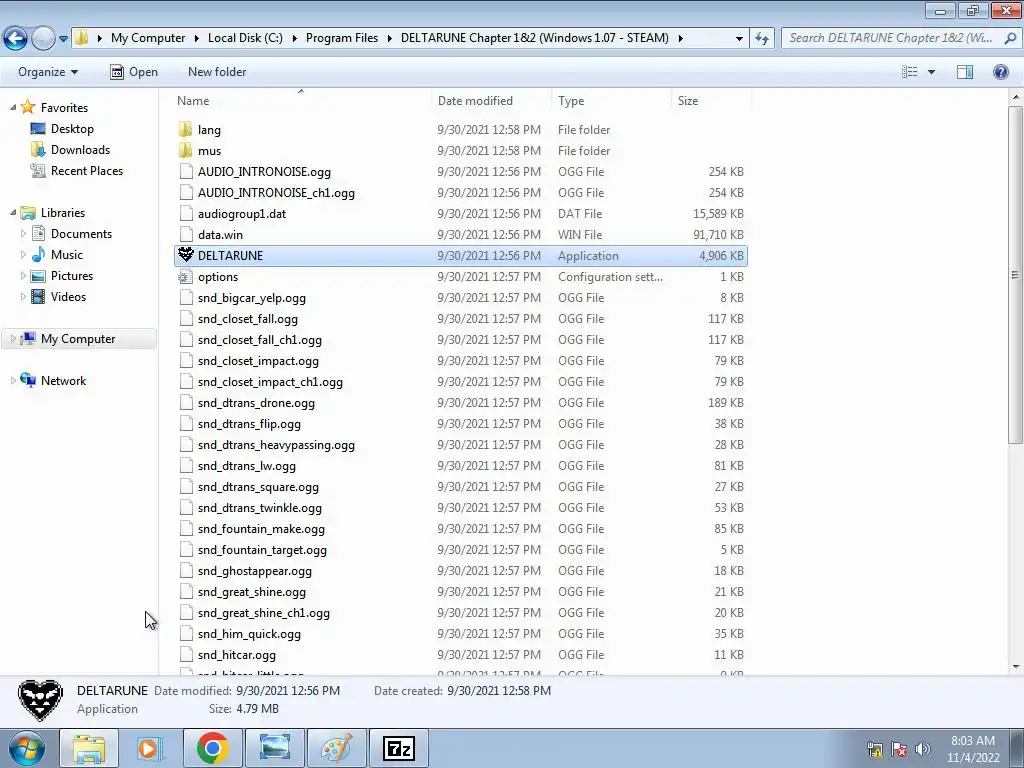The image size is (1024, 768).
Task: Click the large DELTARUNE icon in details pane
Action: (40, 700)
